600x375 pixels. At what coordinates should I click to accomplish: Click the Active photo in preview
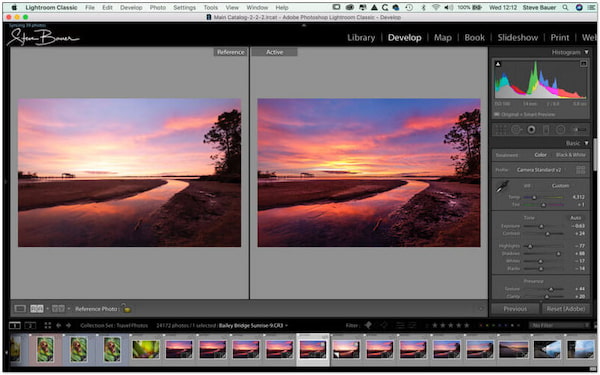click(369, 173)
